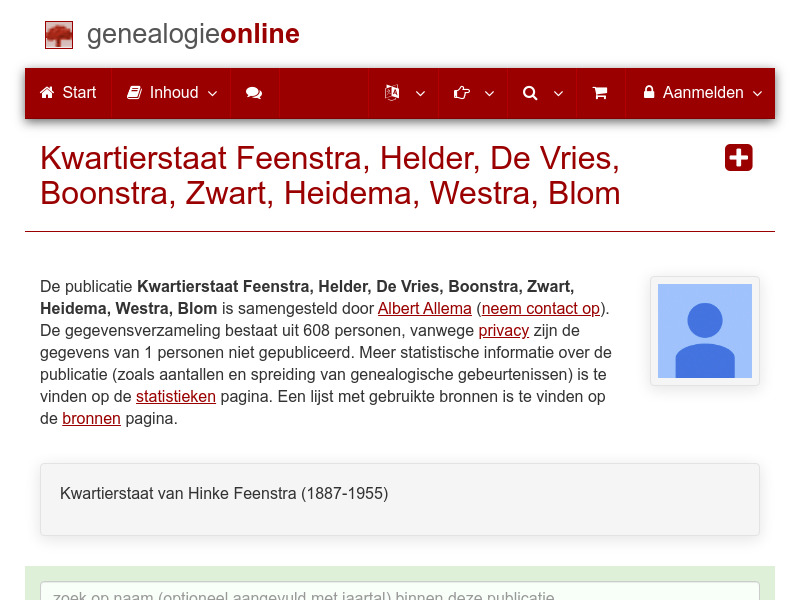The height and width of the screenshot is (600, 800).
Task: Click the thumbs-up recommendation icon
Action: [461, 92]
